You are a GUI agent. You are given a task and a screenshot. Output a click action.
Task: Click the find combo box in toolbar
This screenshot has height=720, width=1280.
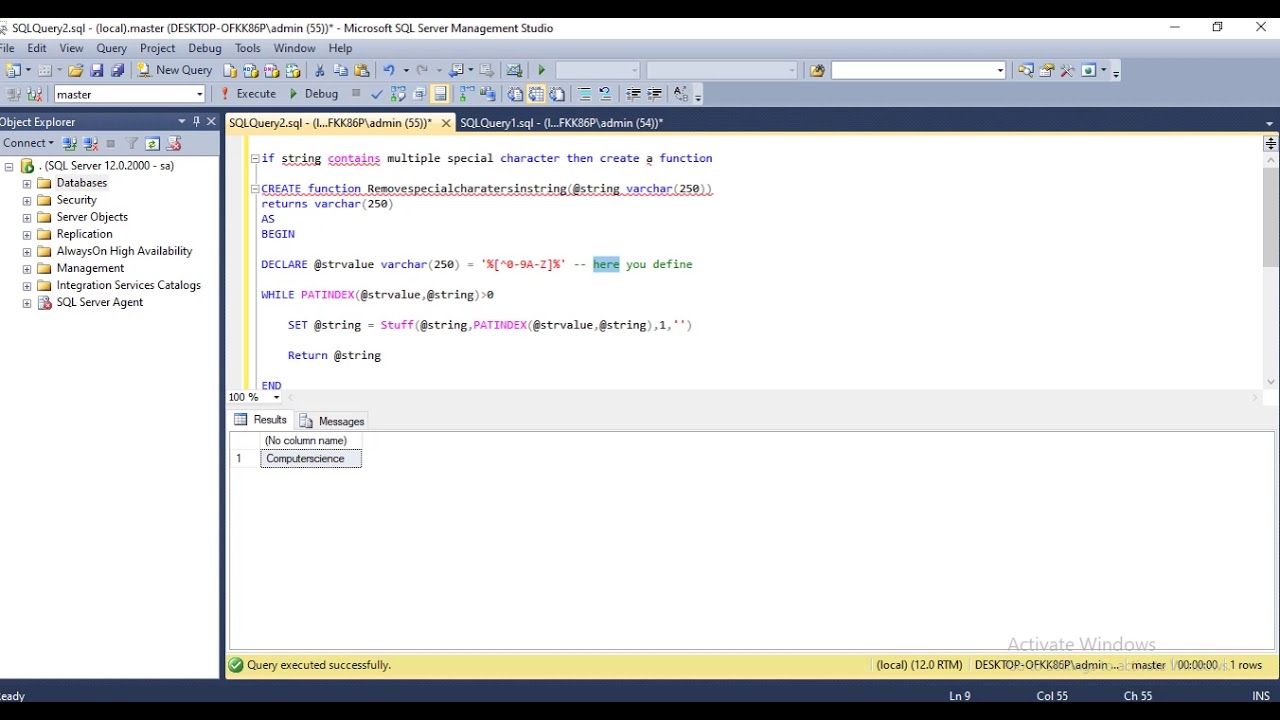click(x=918, y=70)
